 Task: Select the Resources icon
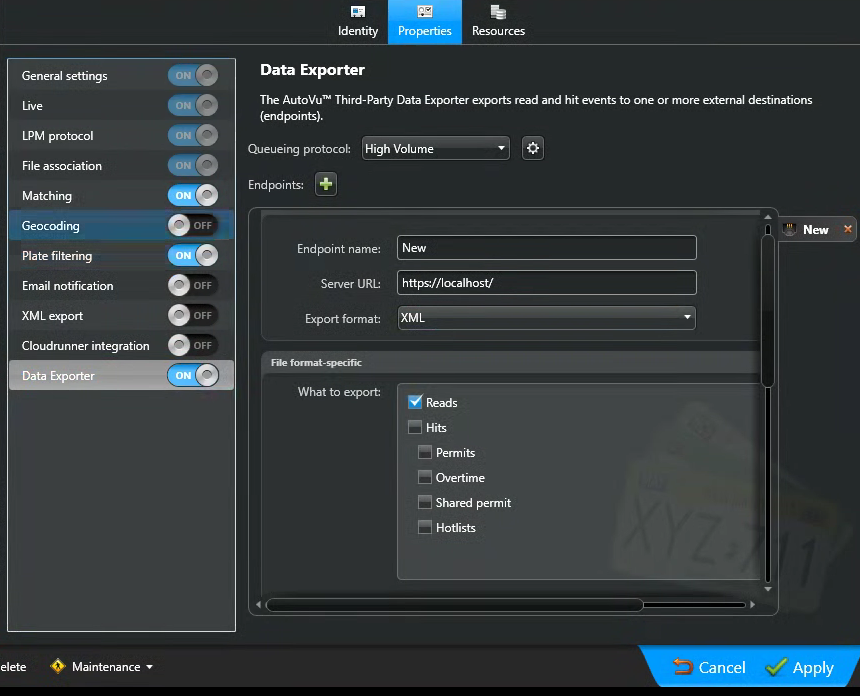tap(497, 14)
